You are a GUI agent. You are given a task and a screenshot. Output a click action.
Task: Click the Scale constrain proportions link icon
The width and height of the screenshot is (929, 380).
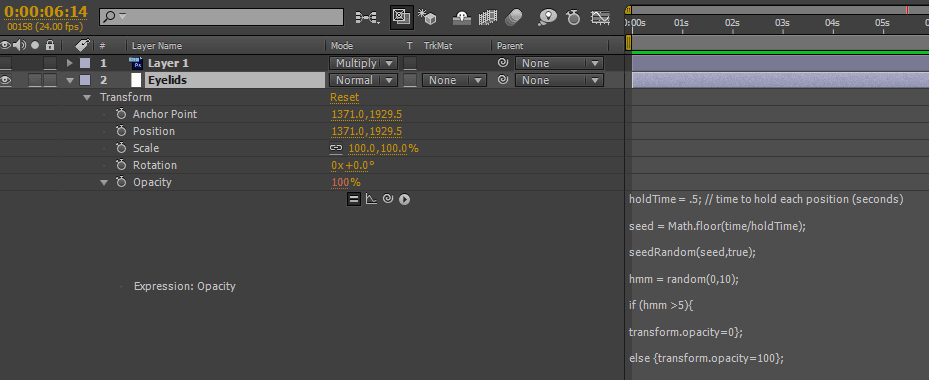[x=336, y=148]
